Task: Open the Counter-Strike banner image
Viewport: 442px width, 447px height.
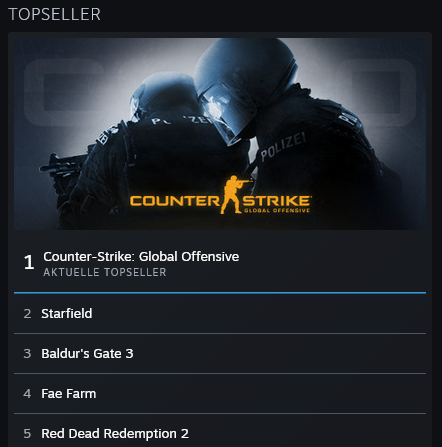Action: (x=220, y=134)
